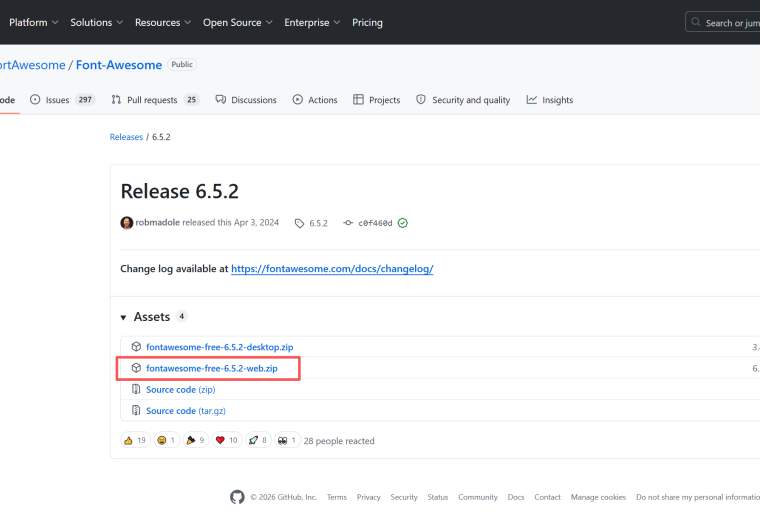Click zip file icon beside Source code (zip)
The image size is (770, 514).
136,389
